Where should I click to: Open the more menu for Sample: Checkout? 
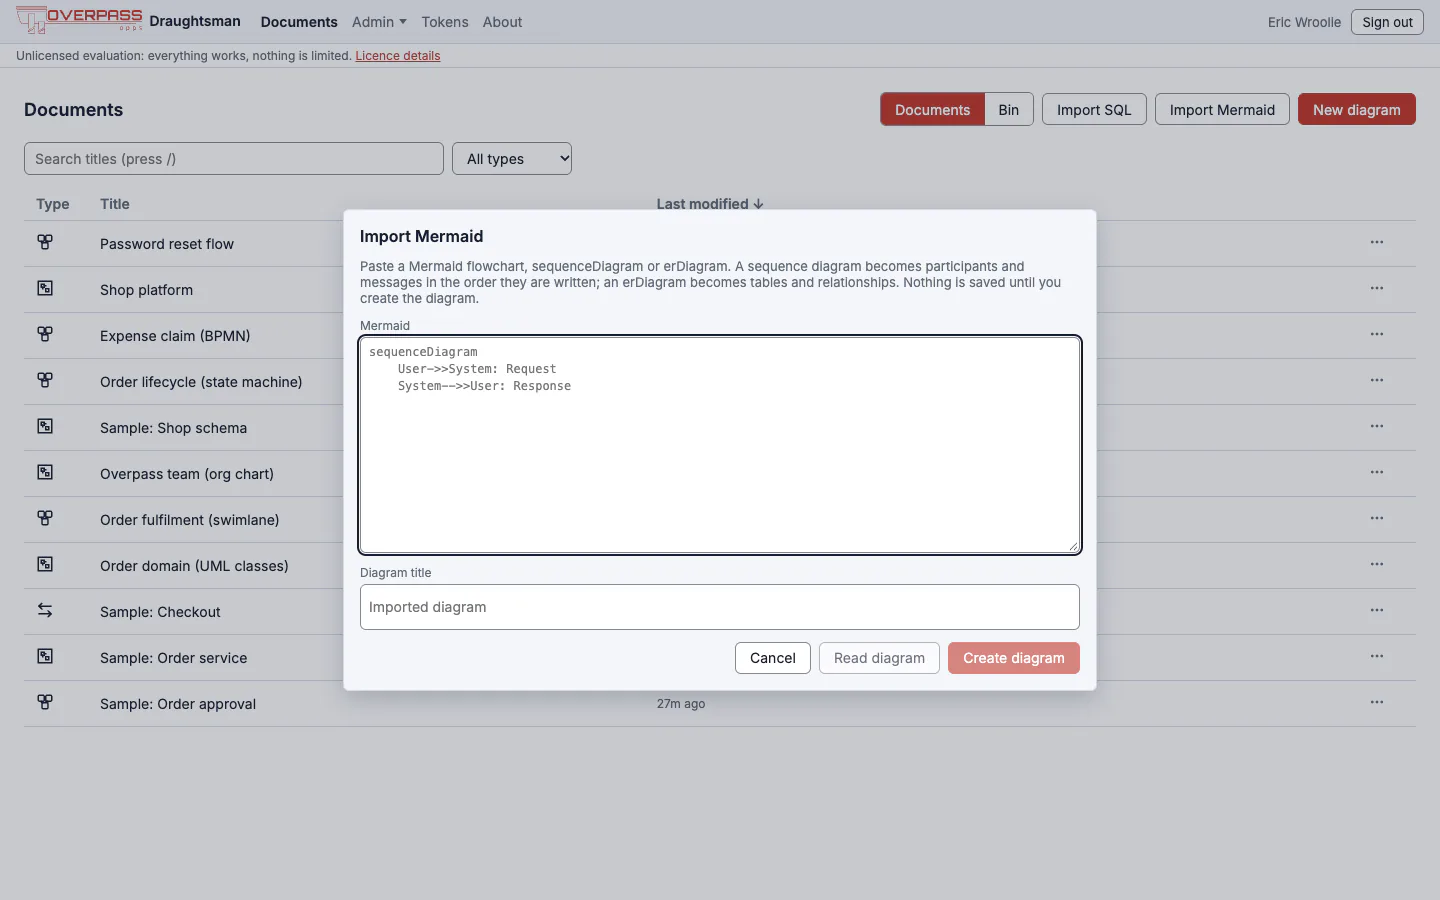point(1377,610)
